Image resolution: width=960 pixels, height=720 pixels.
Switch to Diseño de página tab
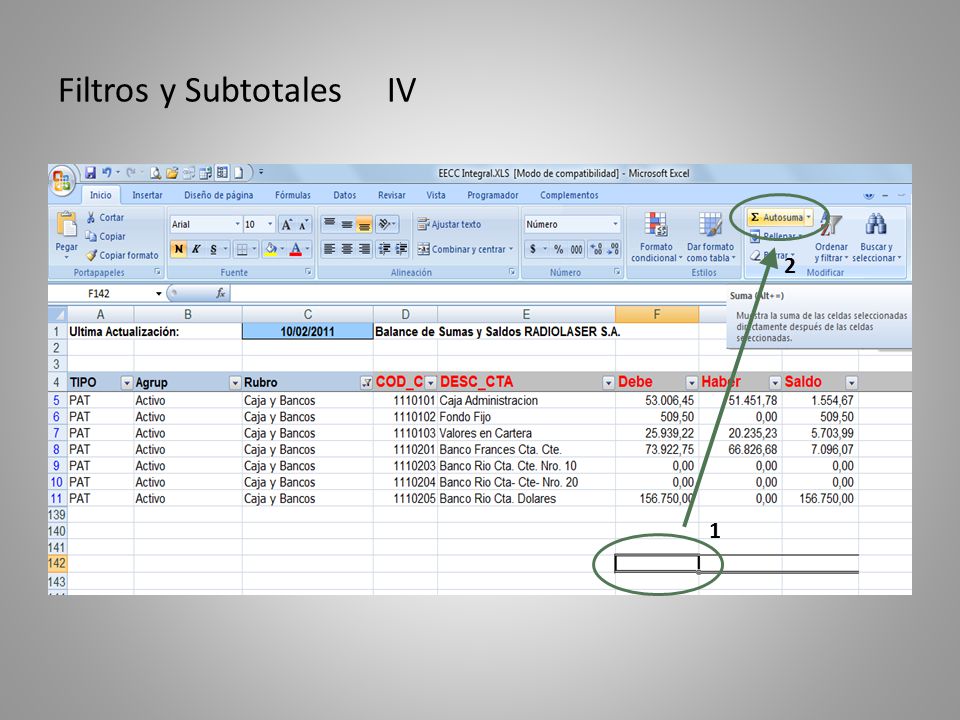pyautogui.click(x=219, y=195)
